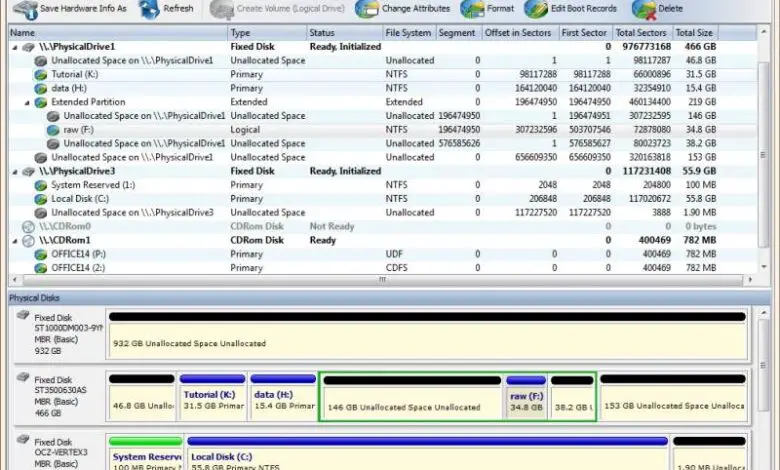The width and height of the screenshot is (780, 470).
Task: Select the PhysicalDrive1 disk icon
Action: tap(29, 47)
